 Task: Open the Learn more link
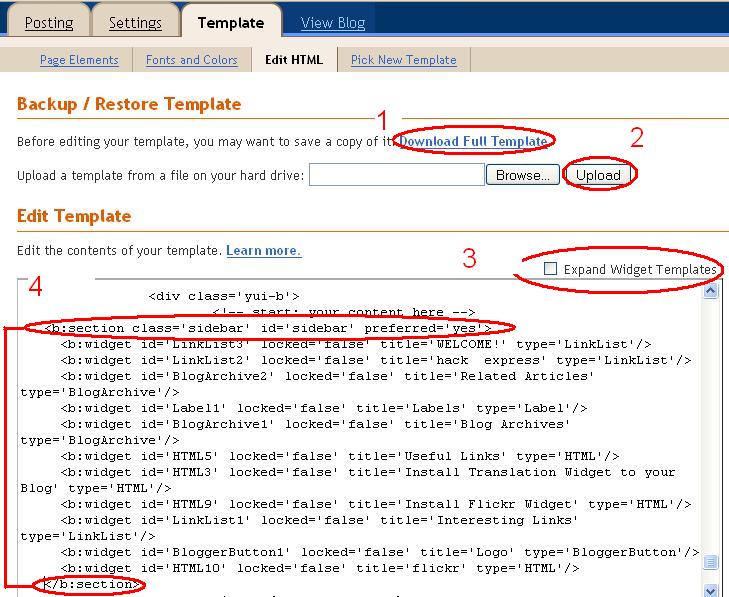[263, 250]
